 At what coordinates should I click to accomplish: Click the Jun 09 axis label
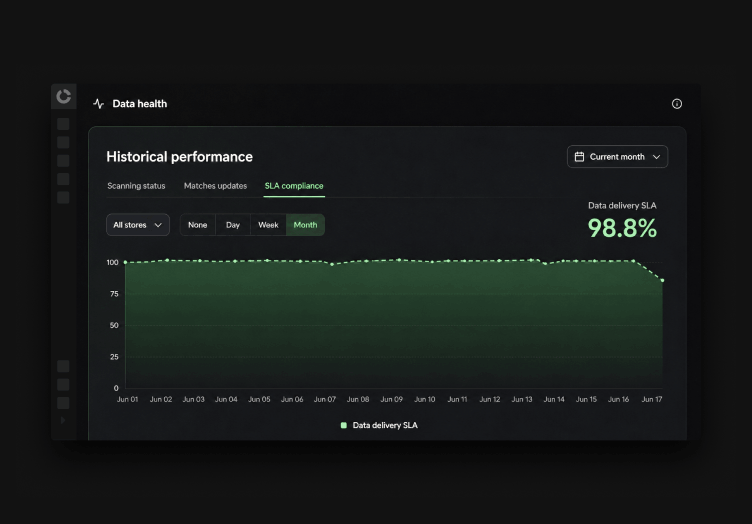tap(391, 399)
